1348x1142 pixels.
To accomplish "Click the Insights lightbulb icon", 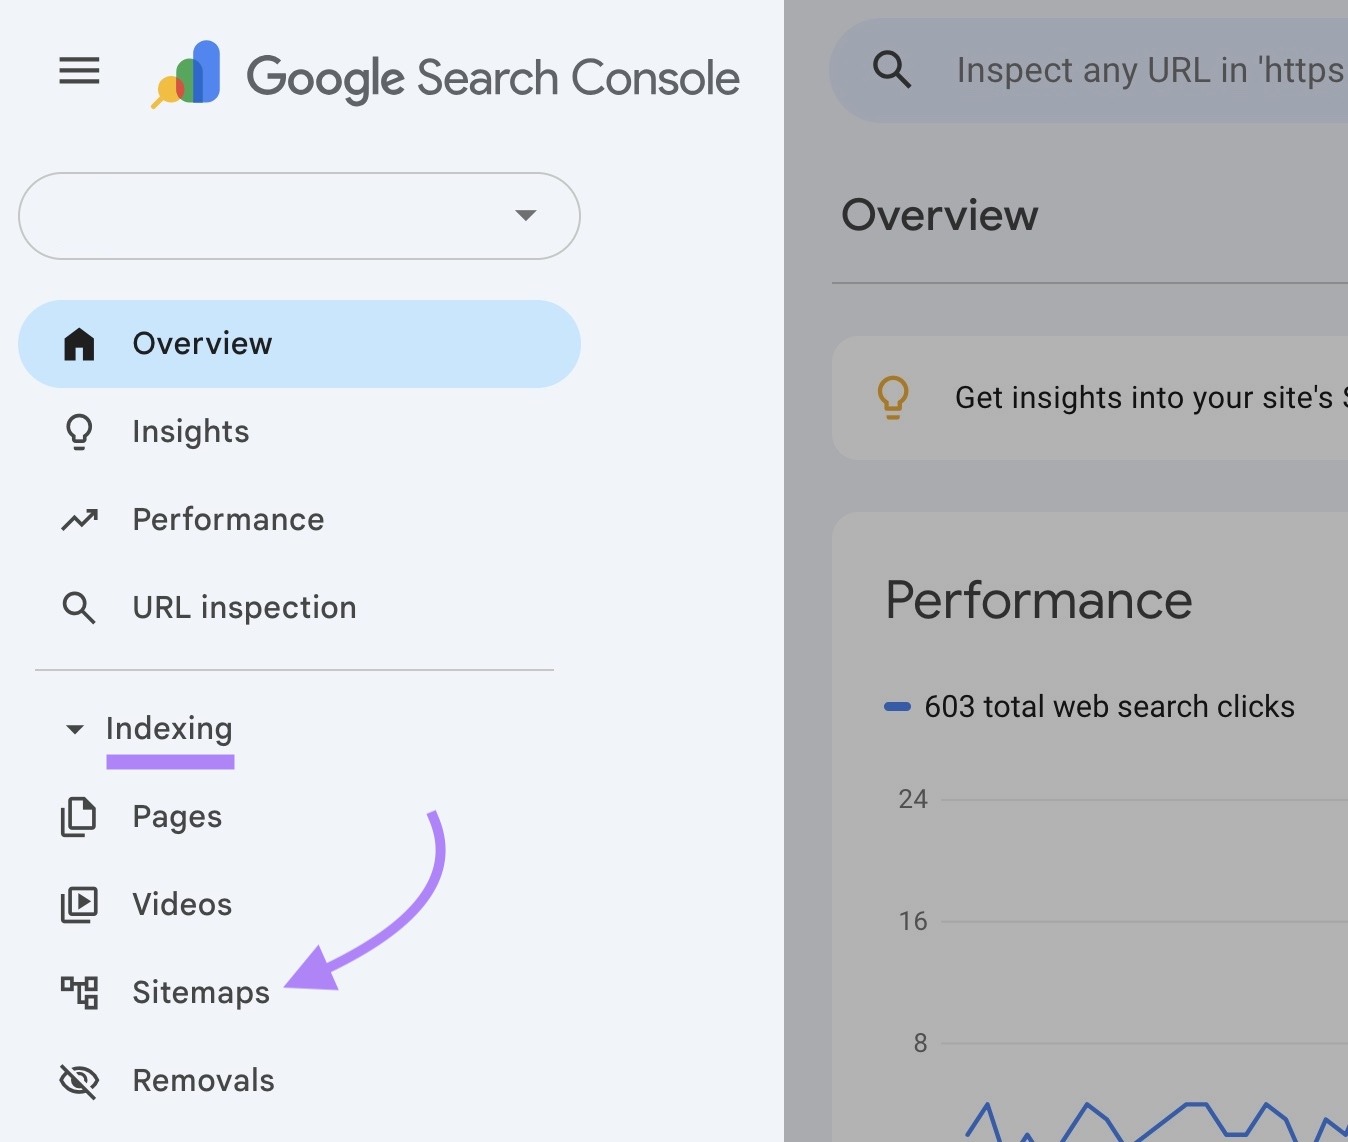I will (78, 431).
